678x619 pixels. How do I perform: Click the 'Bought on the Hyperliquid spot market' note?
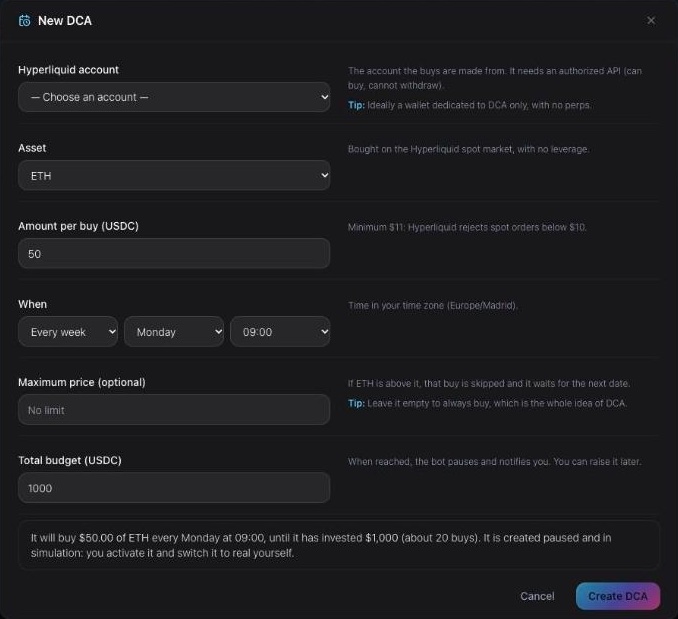[x=469, y=149]
